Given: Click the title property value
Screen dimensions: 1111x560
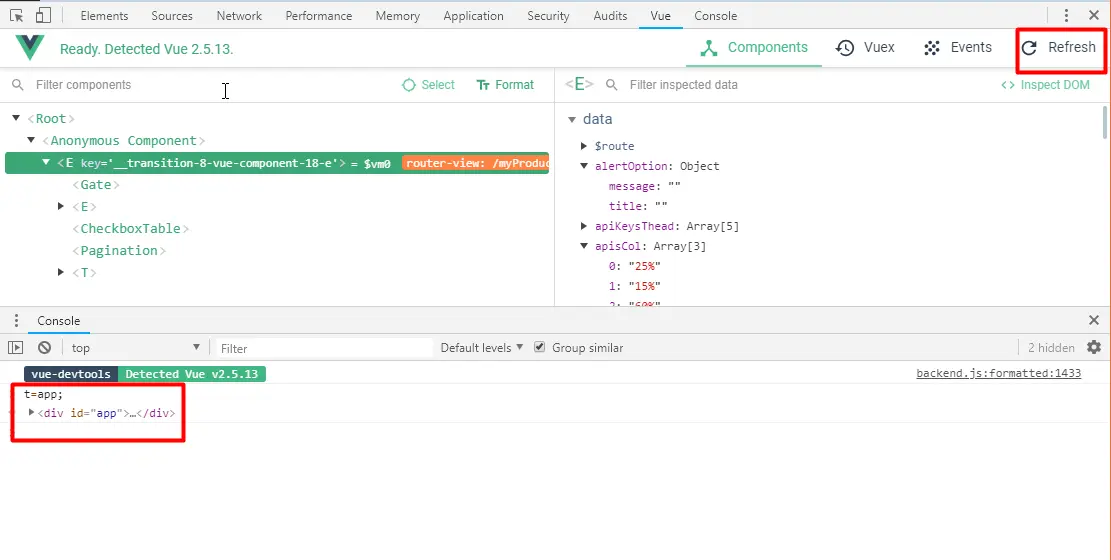Looking at the screenshot, I should 660,206.
